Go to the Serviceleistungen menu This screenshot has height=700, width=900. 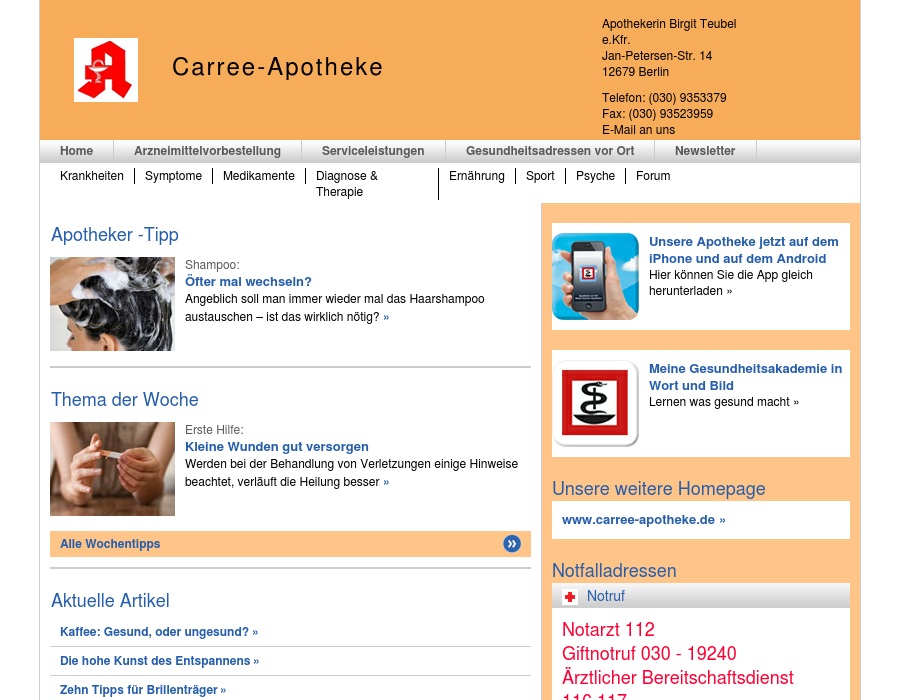pyautogui.click(x=373, y=151)
